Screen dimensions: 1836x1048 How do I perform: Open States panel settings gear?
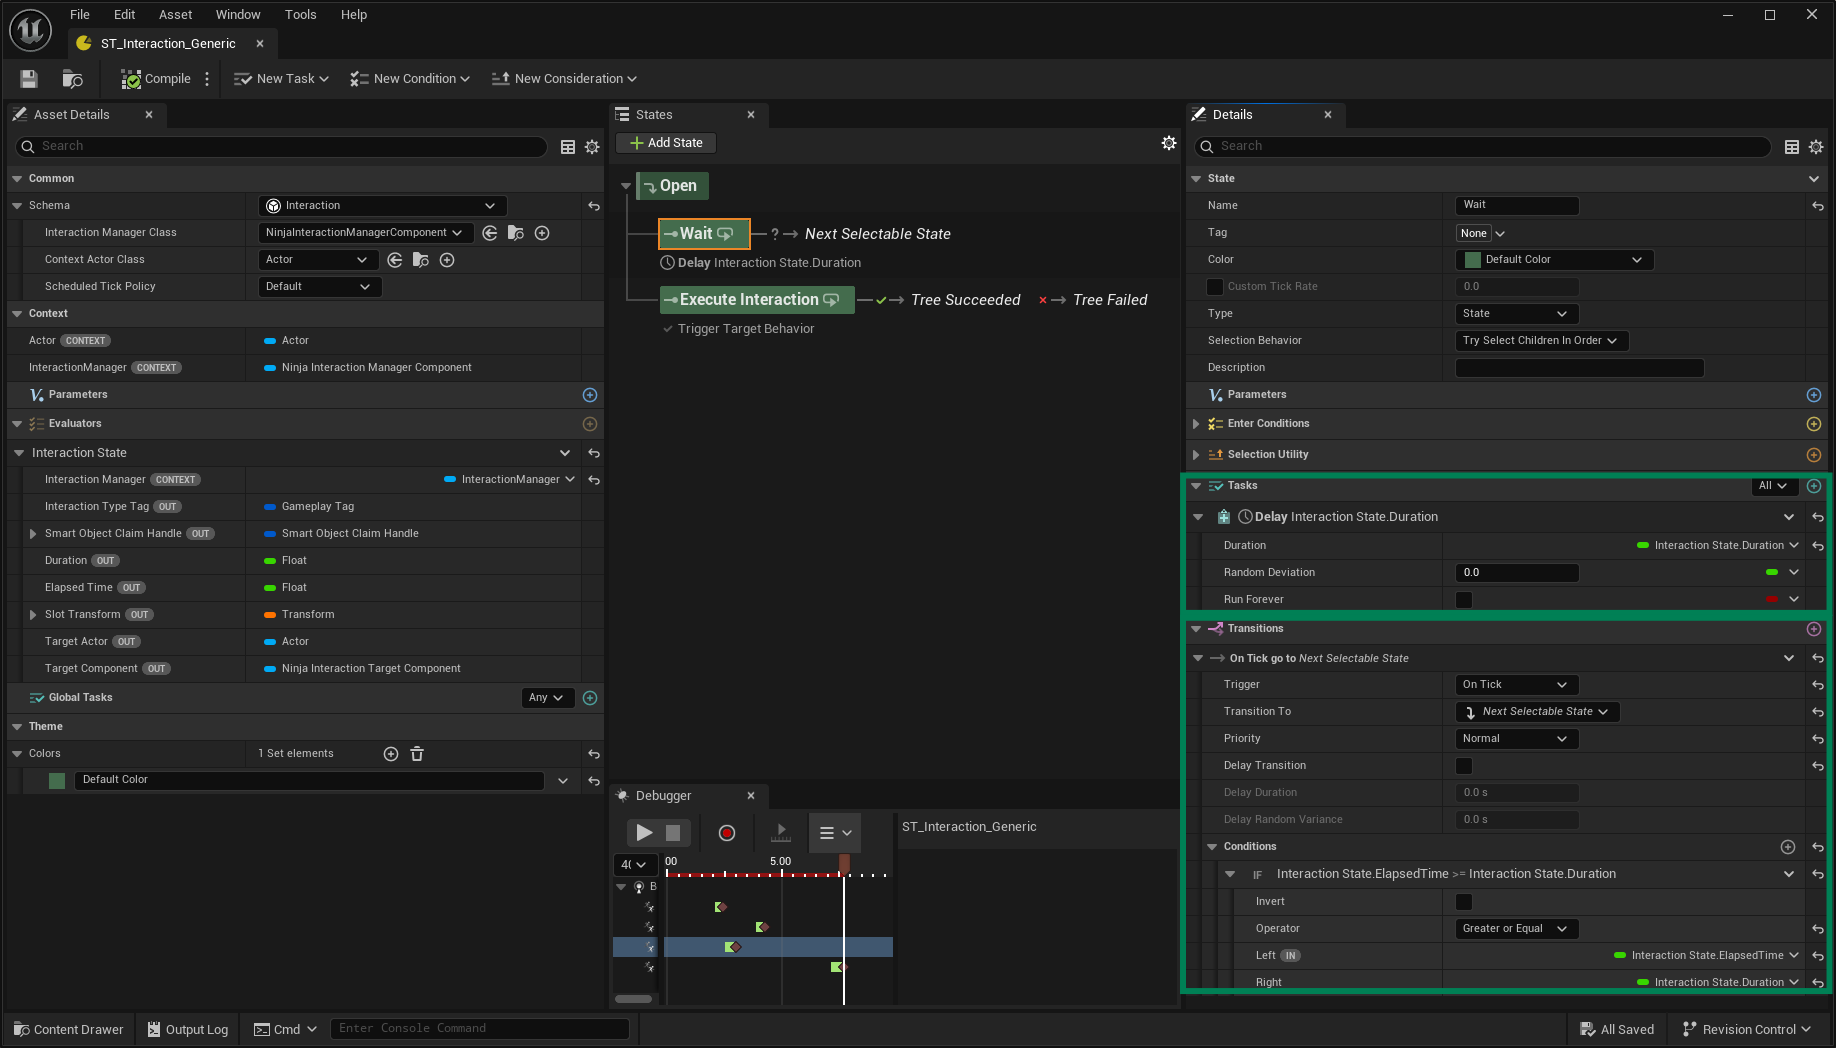pos(1168,143)
